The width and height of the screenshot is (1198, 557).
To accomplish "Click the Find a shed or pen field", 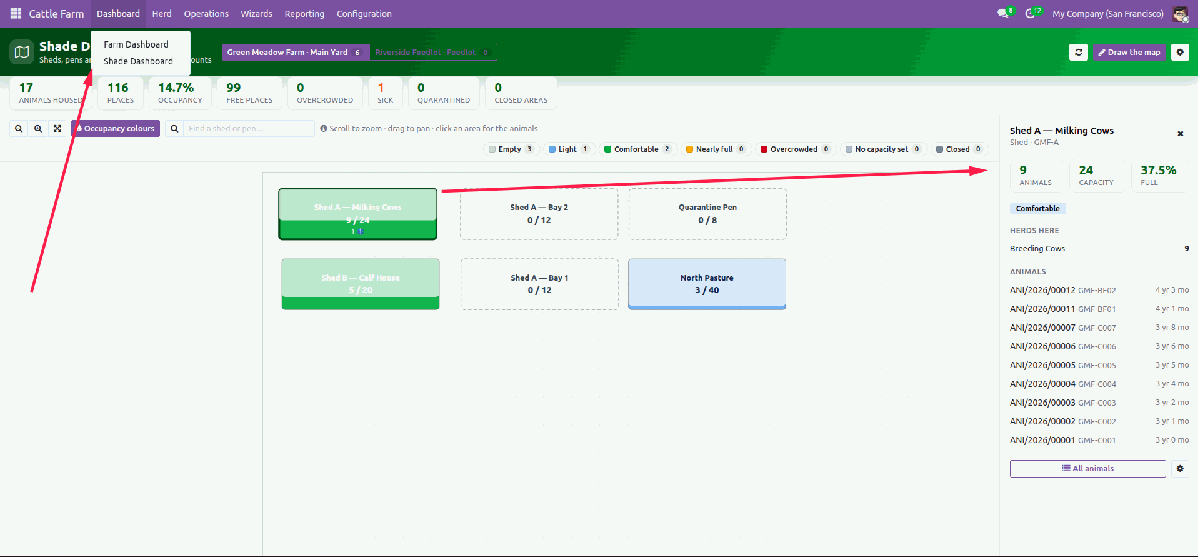I will [249, 128].
